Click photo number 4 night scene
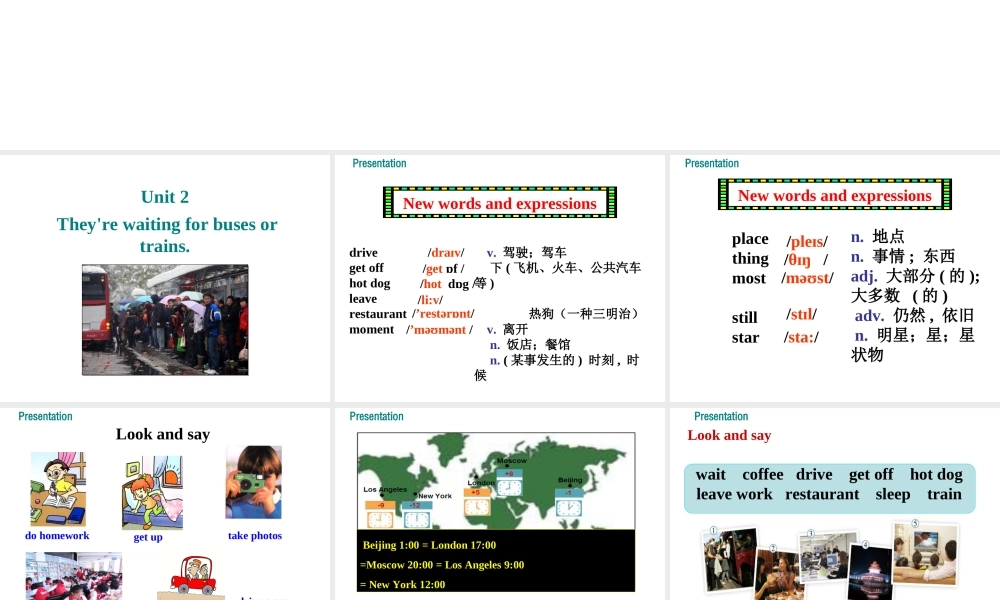 870,572
